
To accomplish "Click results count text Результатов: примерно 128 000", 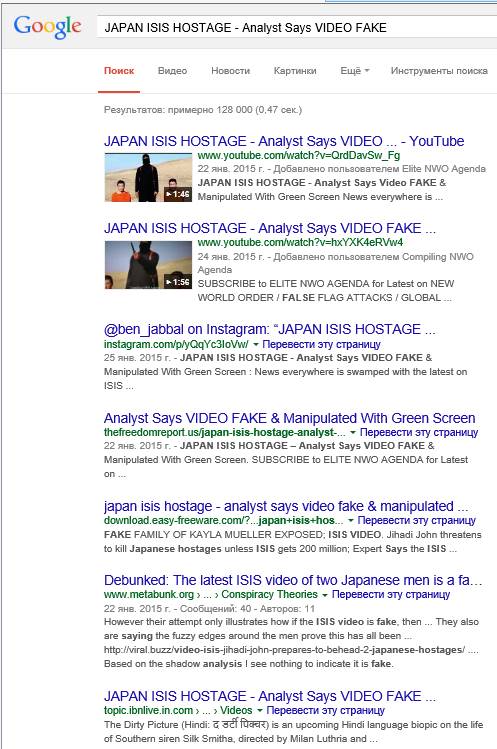I will [203, 110].
